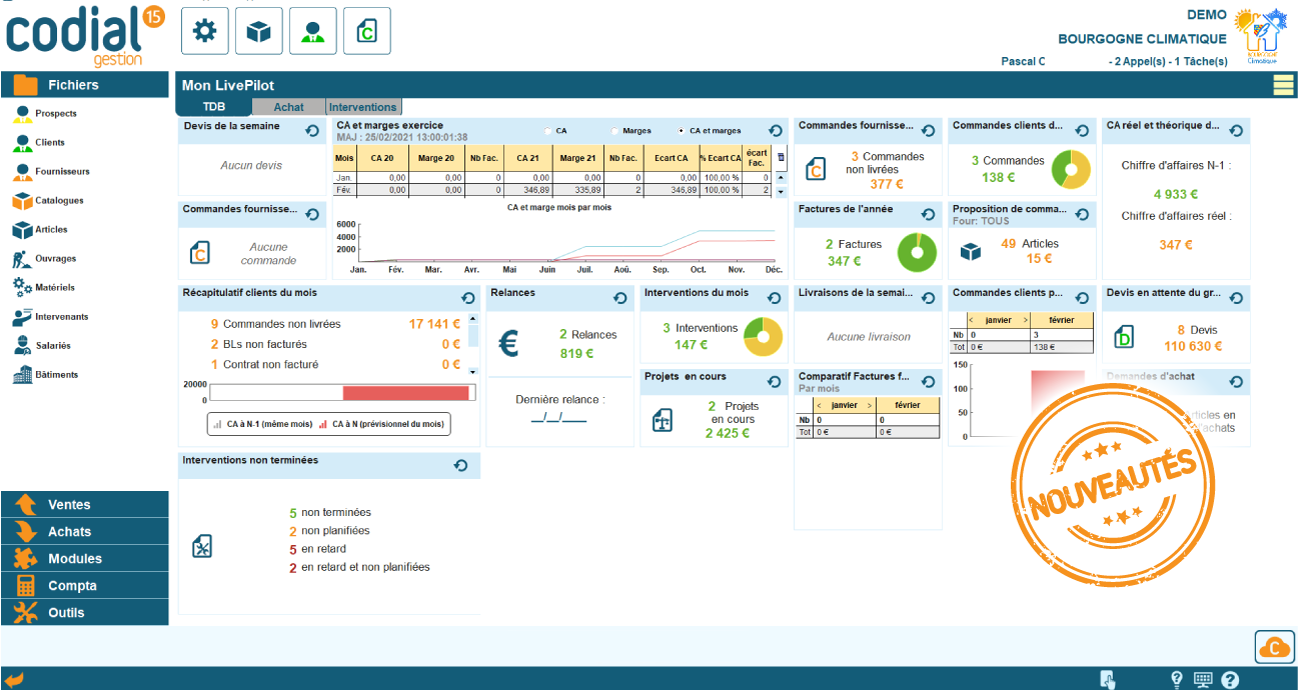Open Intervenants in the sidebar

click(50, 317)
